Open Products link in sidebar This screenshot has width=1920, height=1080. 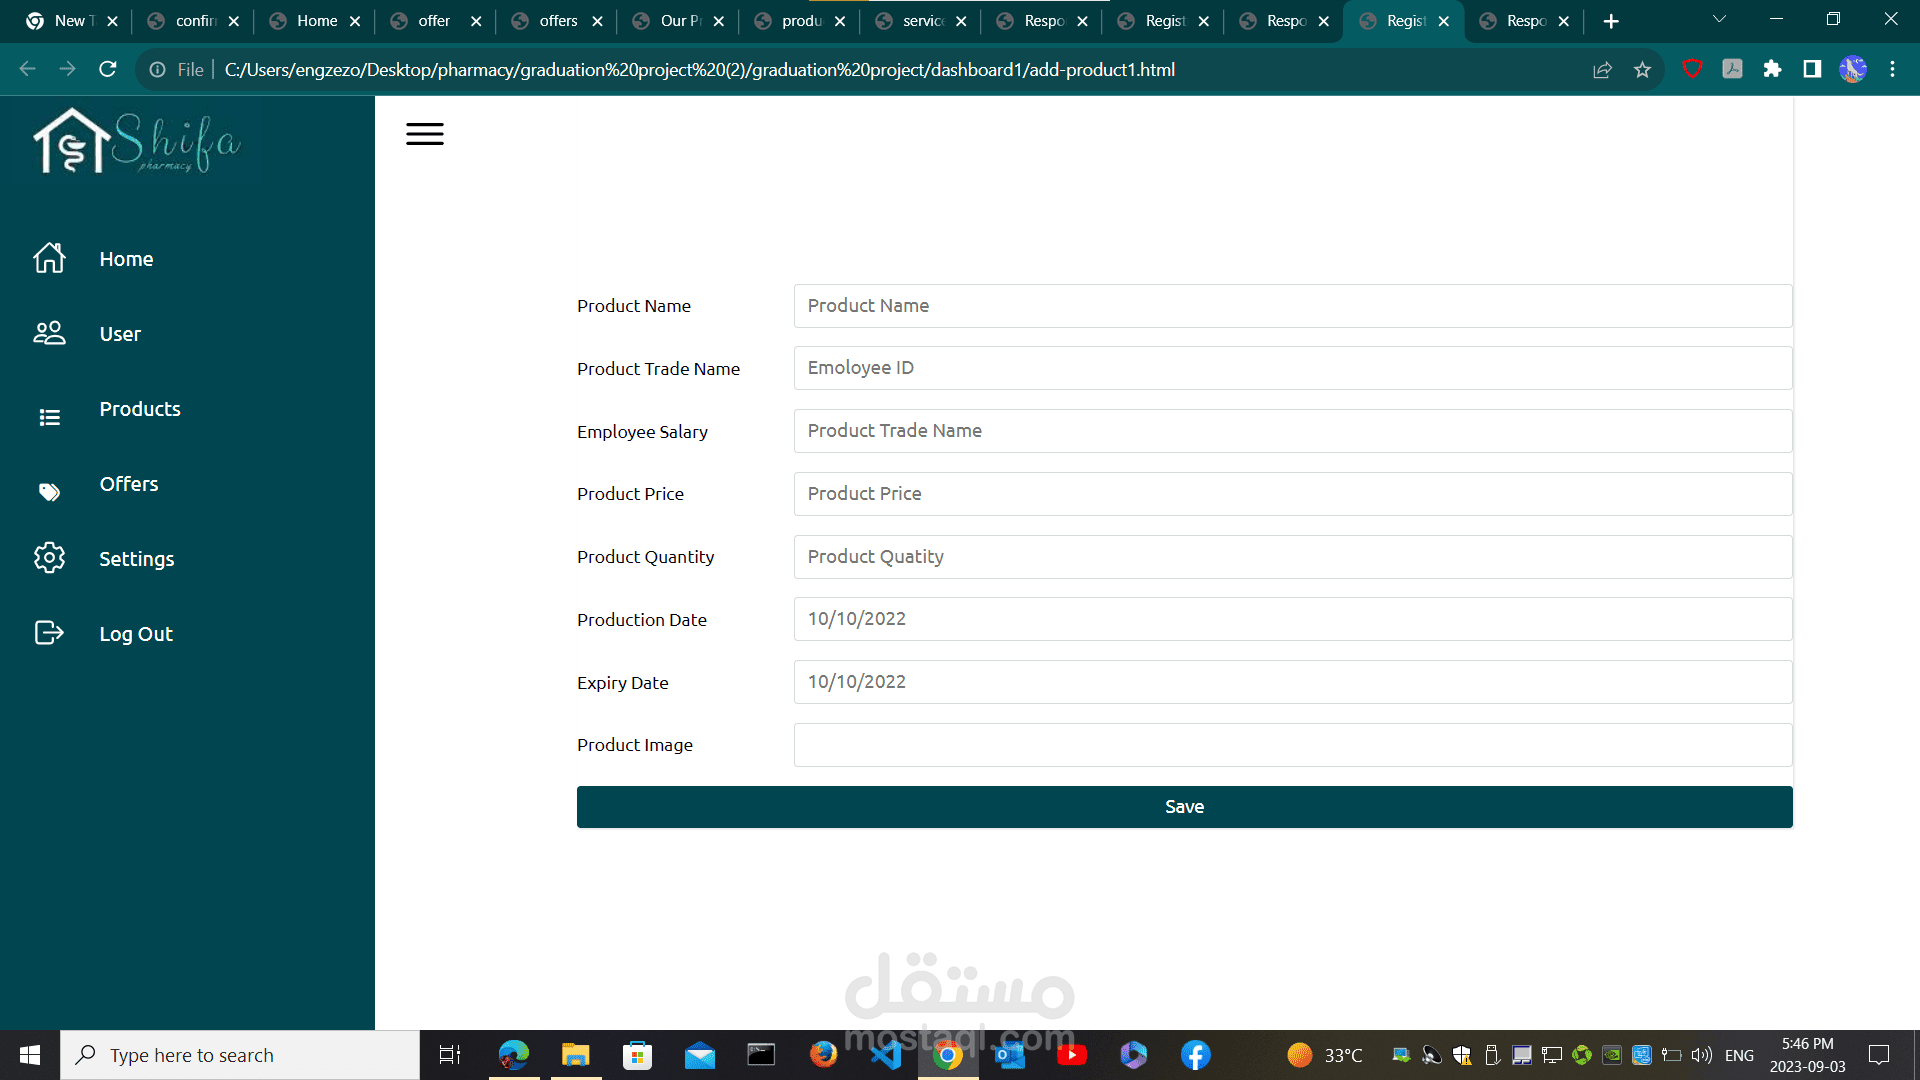pyautogui.click(x=140, y=409)
